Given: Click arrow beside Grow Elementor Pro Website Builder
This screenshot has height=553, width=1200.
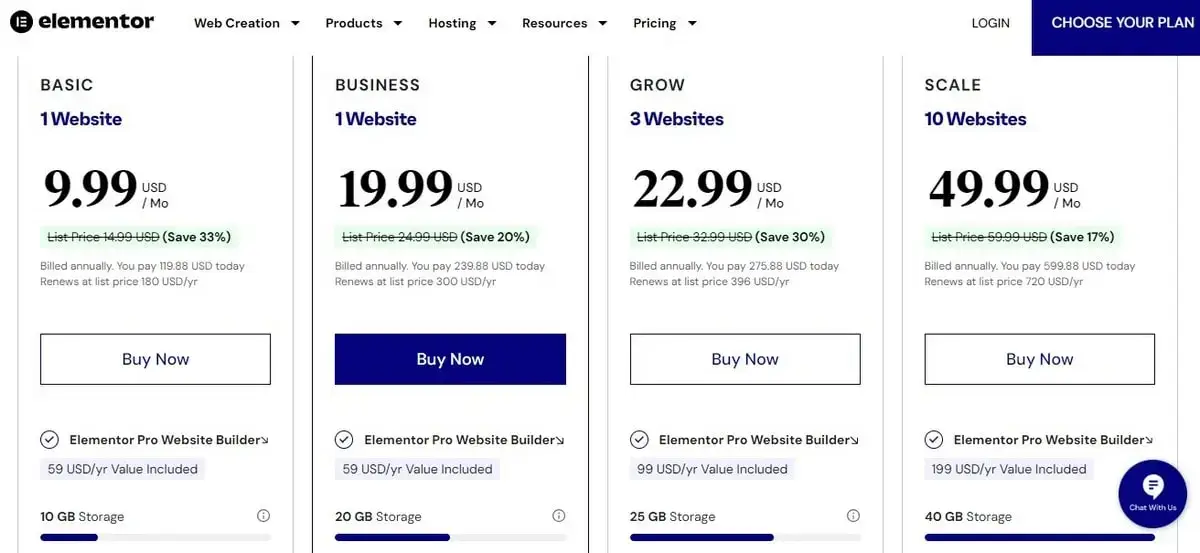Looking at the screenshot, I should click(x=854, y=441).
